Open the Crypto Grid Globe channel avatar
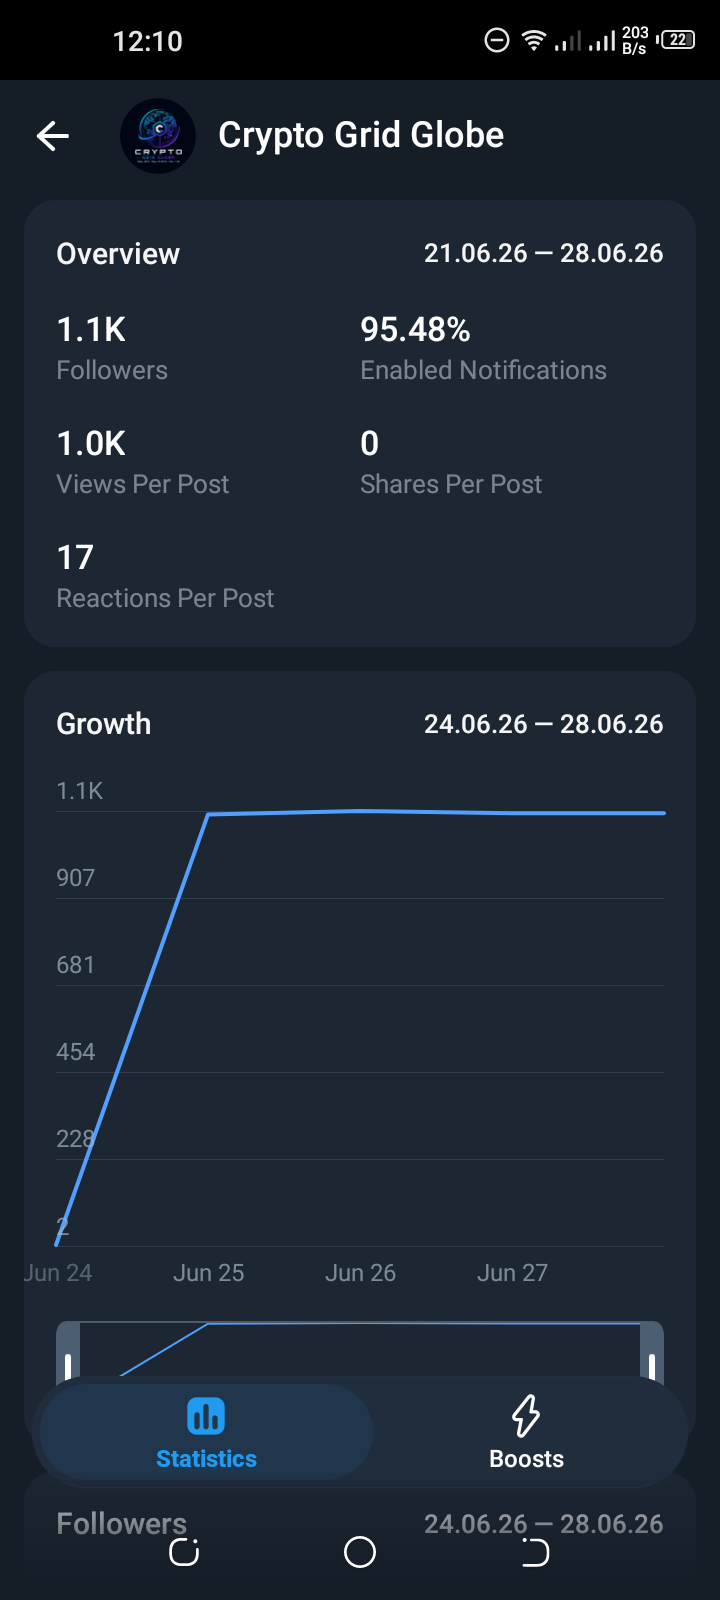Screen dimensions: 720x1600 pos(158,136)
